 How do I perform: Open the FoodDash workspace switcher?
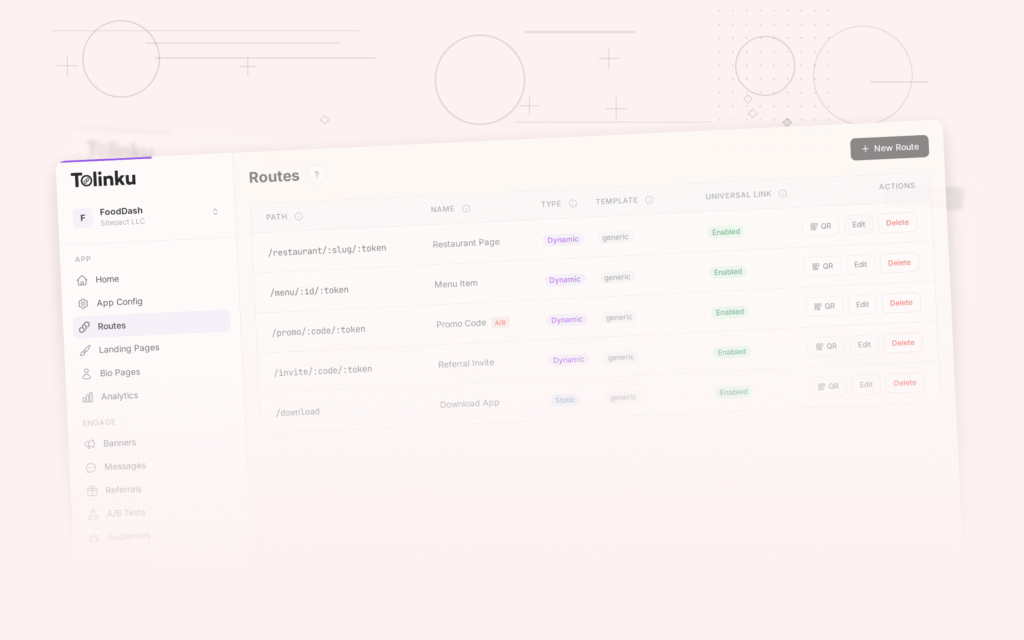[147, 216]
